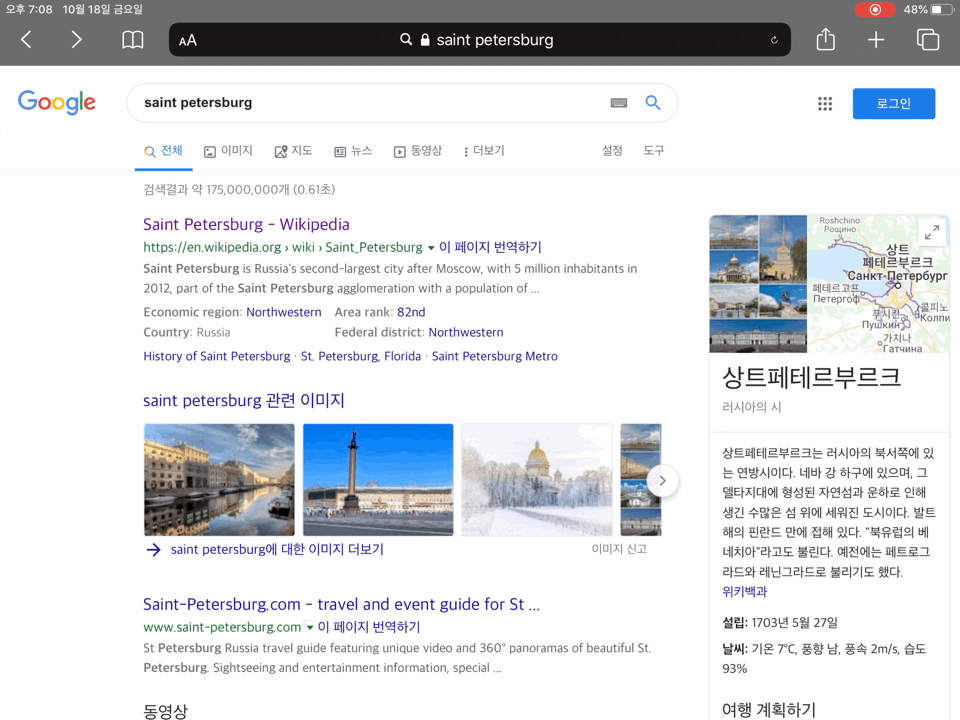The width and height of the screenshot is (960, 720).
Task: Open 설정 settings menu
Action: (x=612, y=151)
